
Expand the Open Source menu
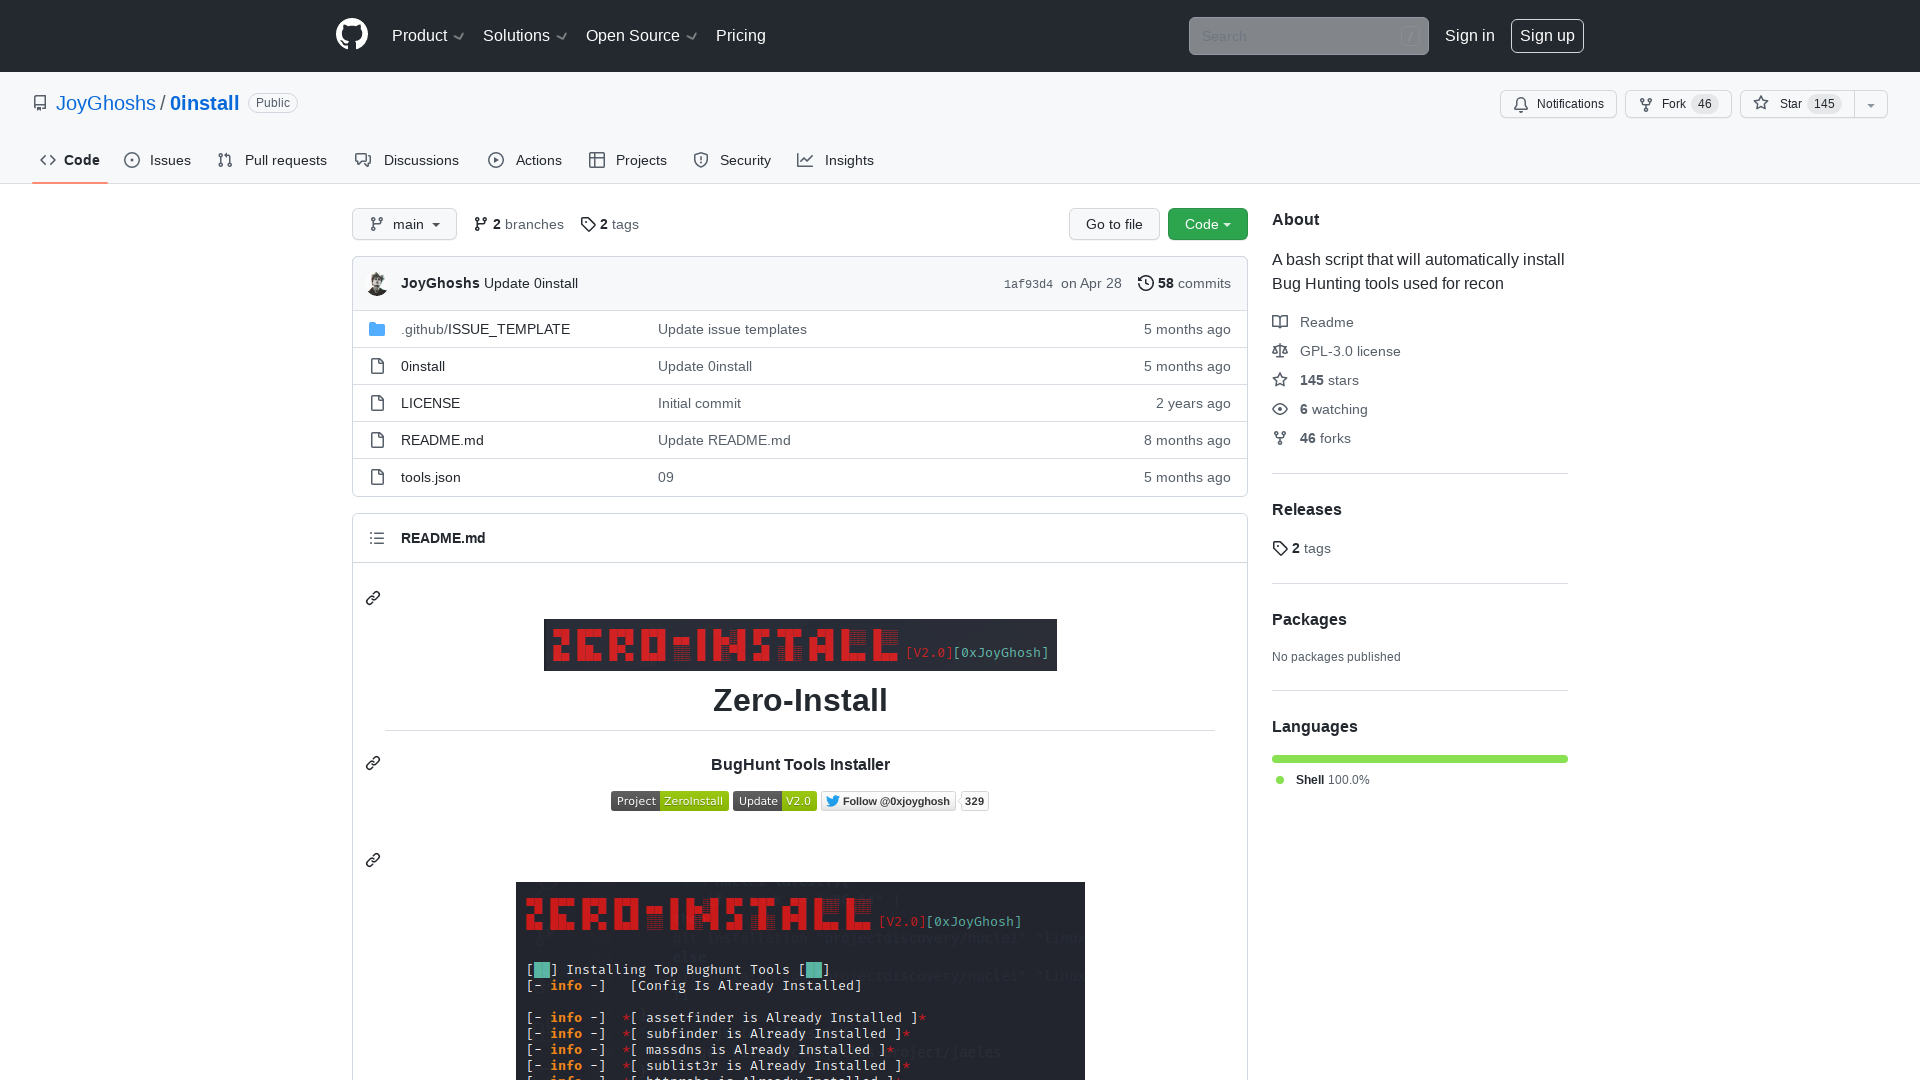coord(641,36)
